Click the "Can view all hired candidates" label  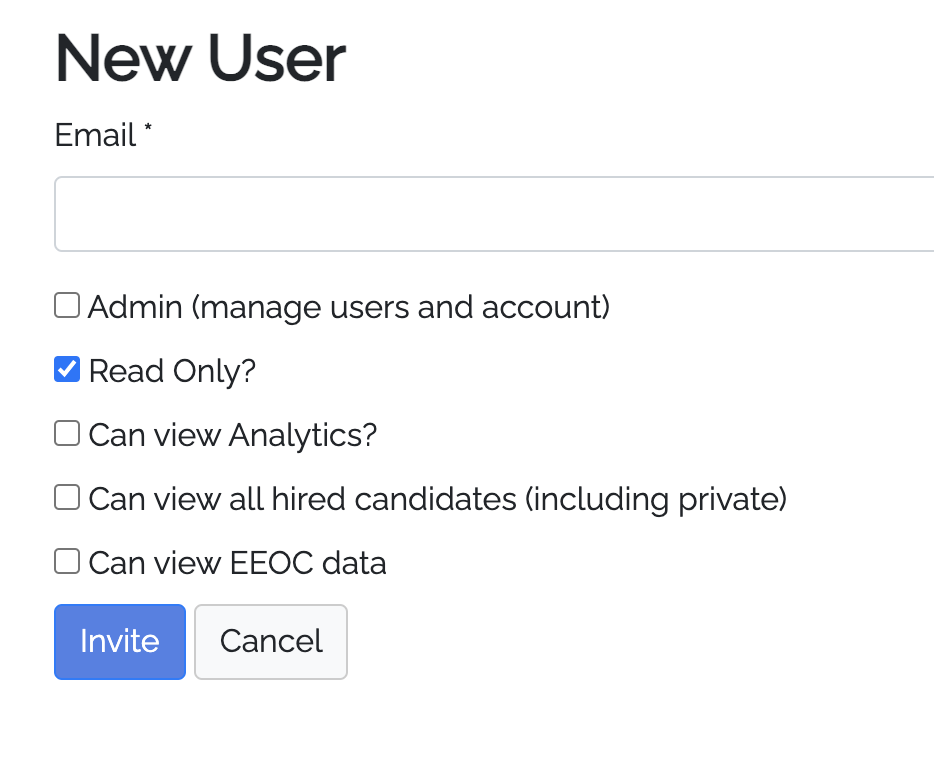click(x=437, y=499)
